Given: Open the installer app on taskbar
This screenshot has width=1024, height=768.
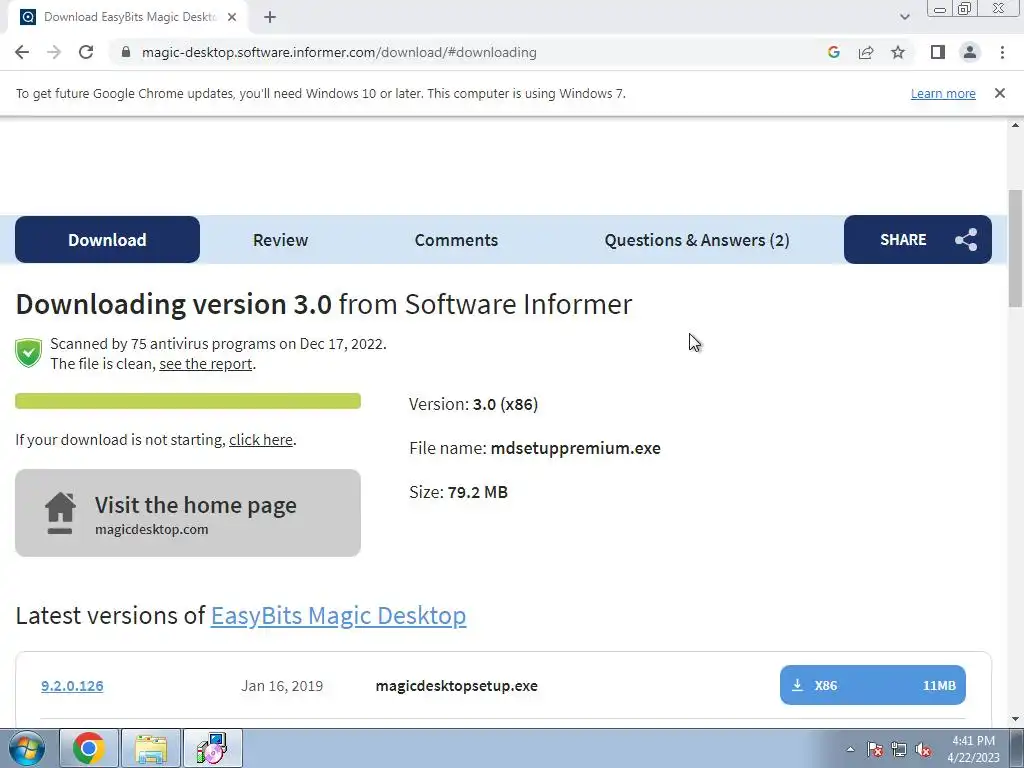Looking at the screenshot, I should pyautogui.click(x=213, y=748).
